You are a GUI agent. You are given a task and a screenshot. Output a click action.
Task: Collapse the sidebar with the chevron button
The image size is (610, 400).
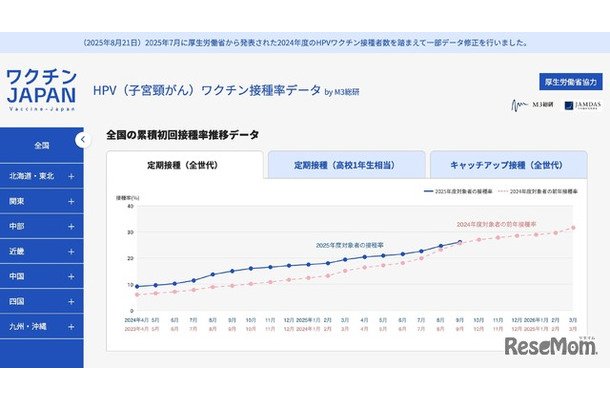click(83, 140)
